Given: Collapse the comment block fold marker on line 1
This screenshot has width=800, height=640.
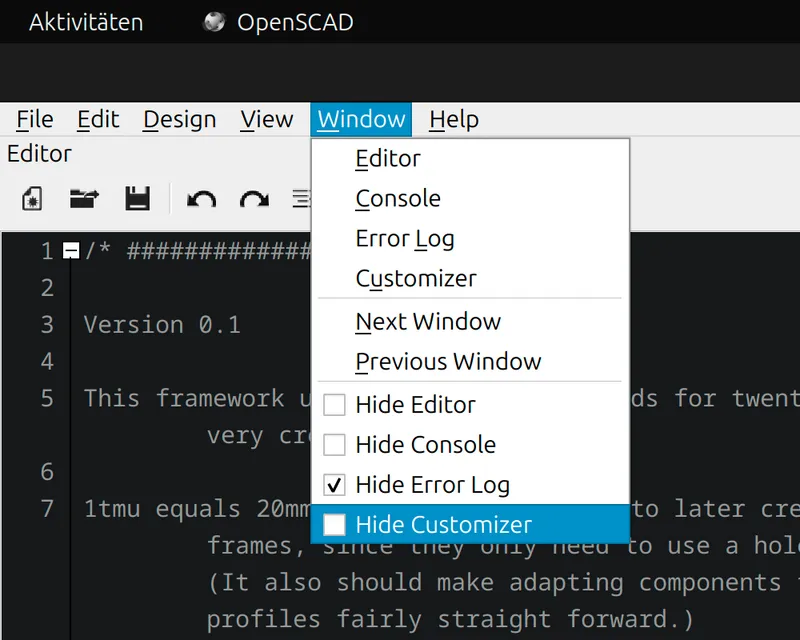Looking at the screenshot, I should coord(71,251).
